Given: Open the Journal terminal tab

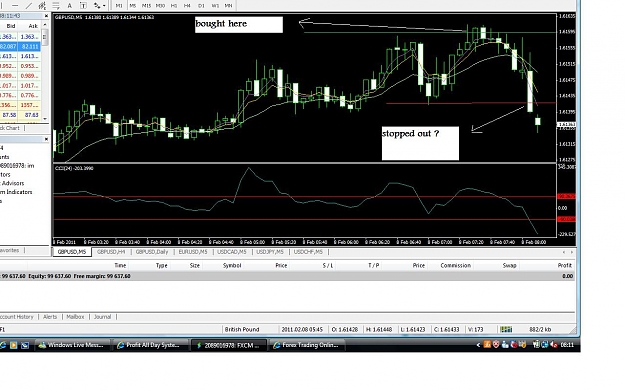Looking at the screenshot, I should click(102, 317).
